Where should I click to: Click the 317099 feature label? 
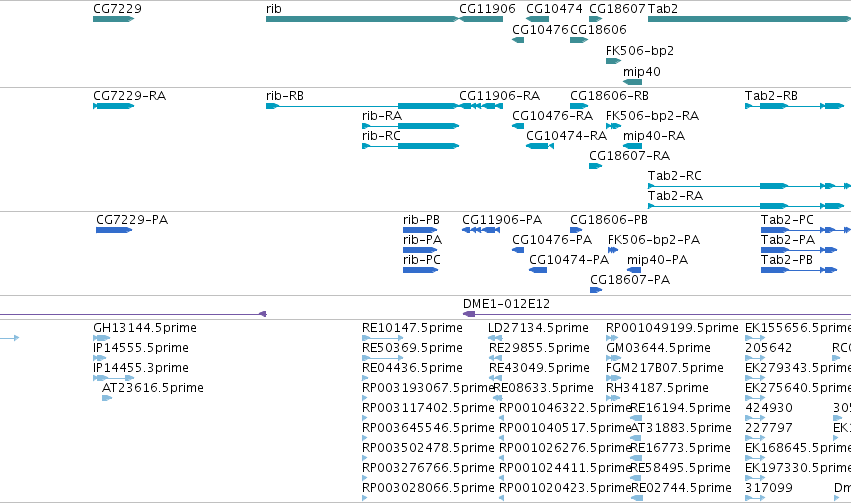tap(769, 488)
